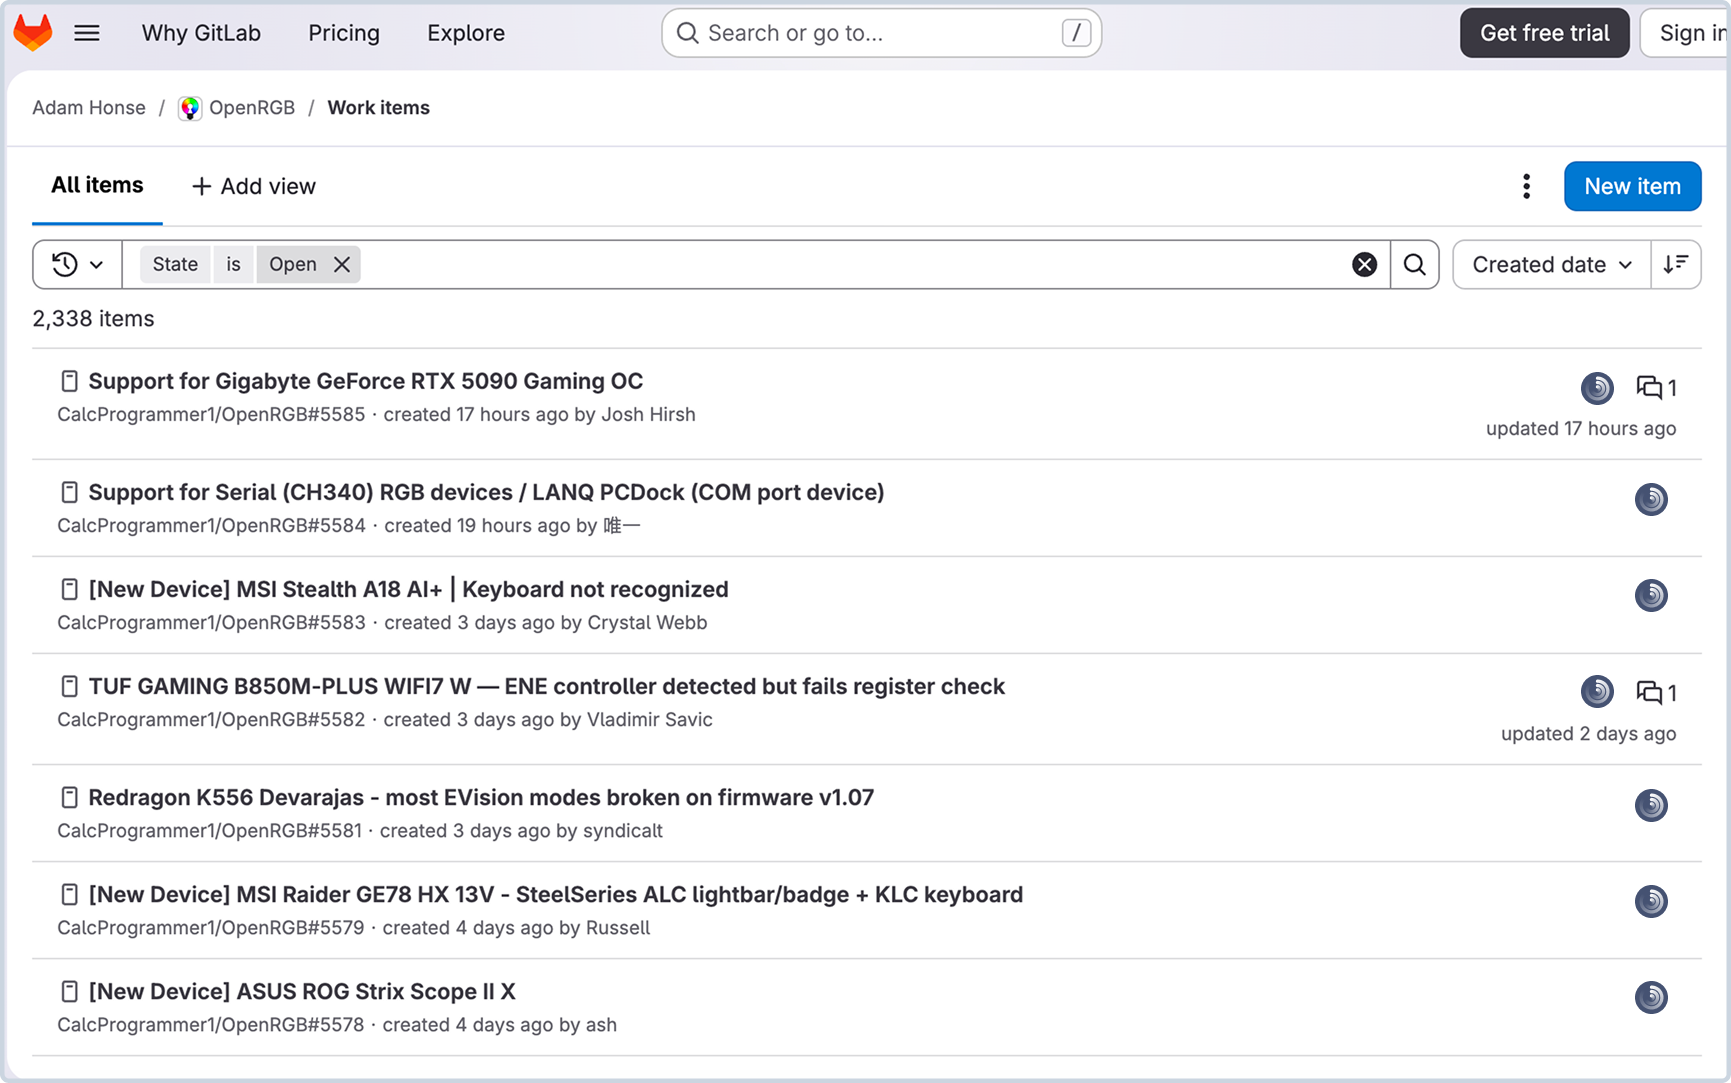This screenshot has width=1731, height=1083.
Task: Click 'created 3 days ago by syndicalt'
Action: [521, 830]
